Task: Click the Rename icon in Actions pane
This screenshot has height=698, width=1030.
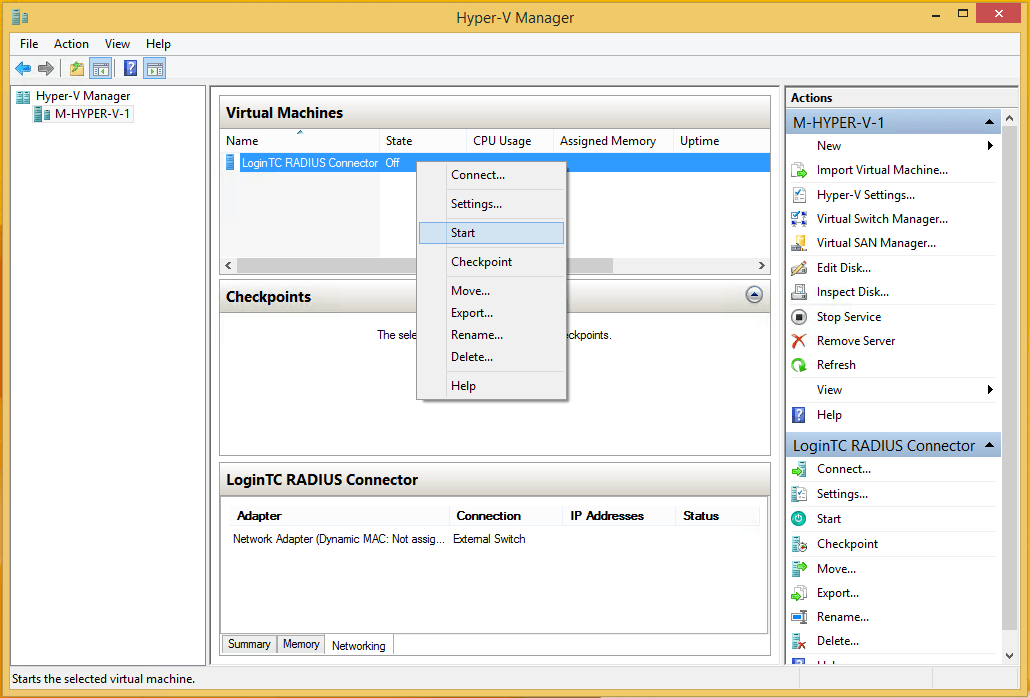Action: click(x=799, y=617)
